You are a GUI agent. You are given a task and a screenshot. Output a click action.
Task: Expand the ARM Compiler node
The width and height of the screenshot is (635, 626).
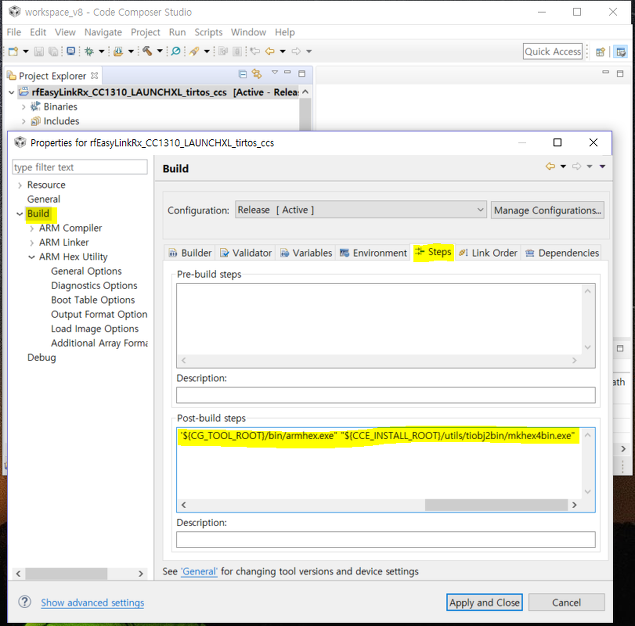coord(32,228)
